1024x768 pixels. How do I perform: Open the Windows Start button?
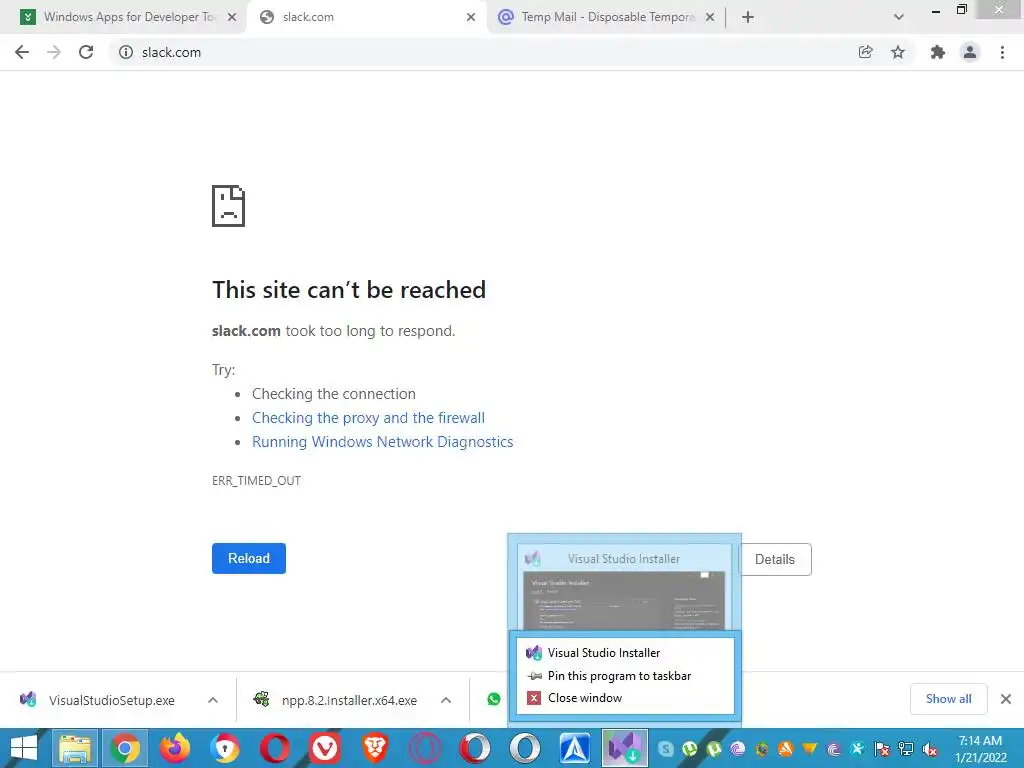click(24, 748)
